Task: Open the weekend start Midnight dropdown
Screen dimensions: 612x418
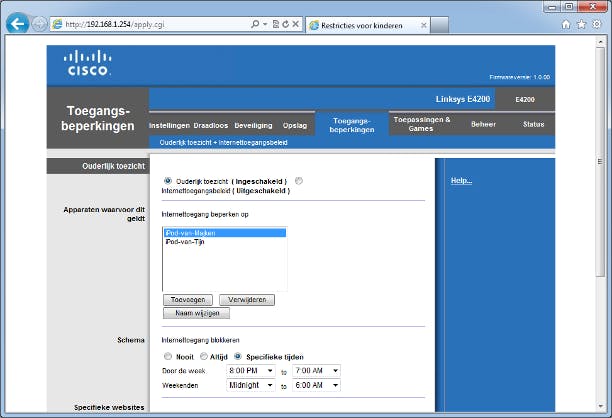Action: pyautogui.click(x=251, y=385)
